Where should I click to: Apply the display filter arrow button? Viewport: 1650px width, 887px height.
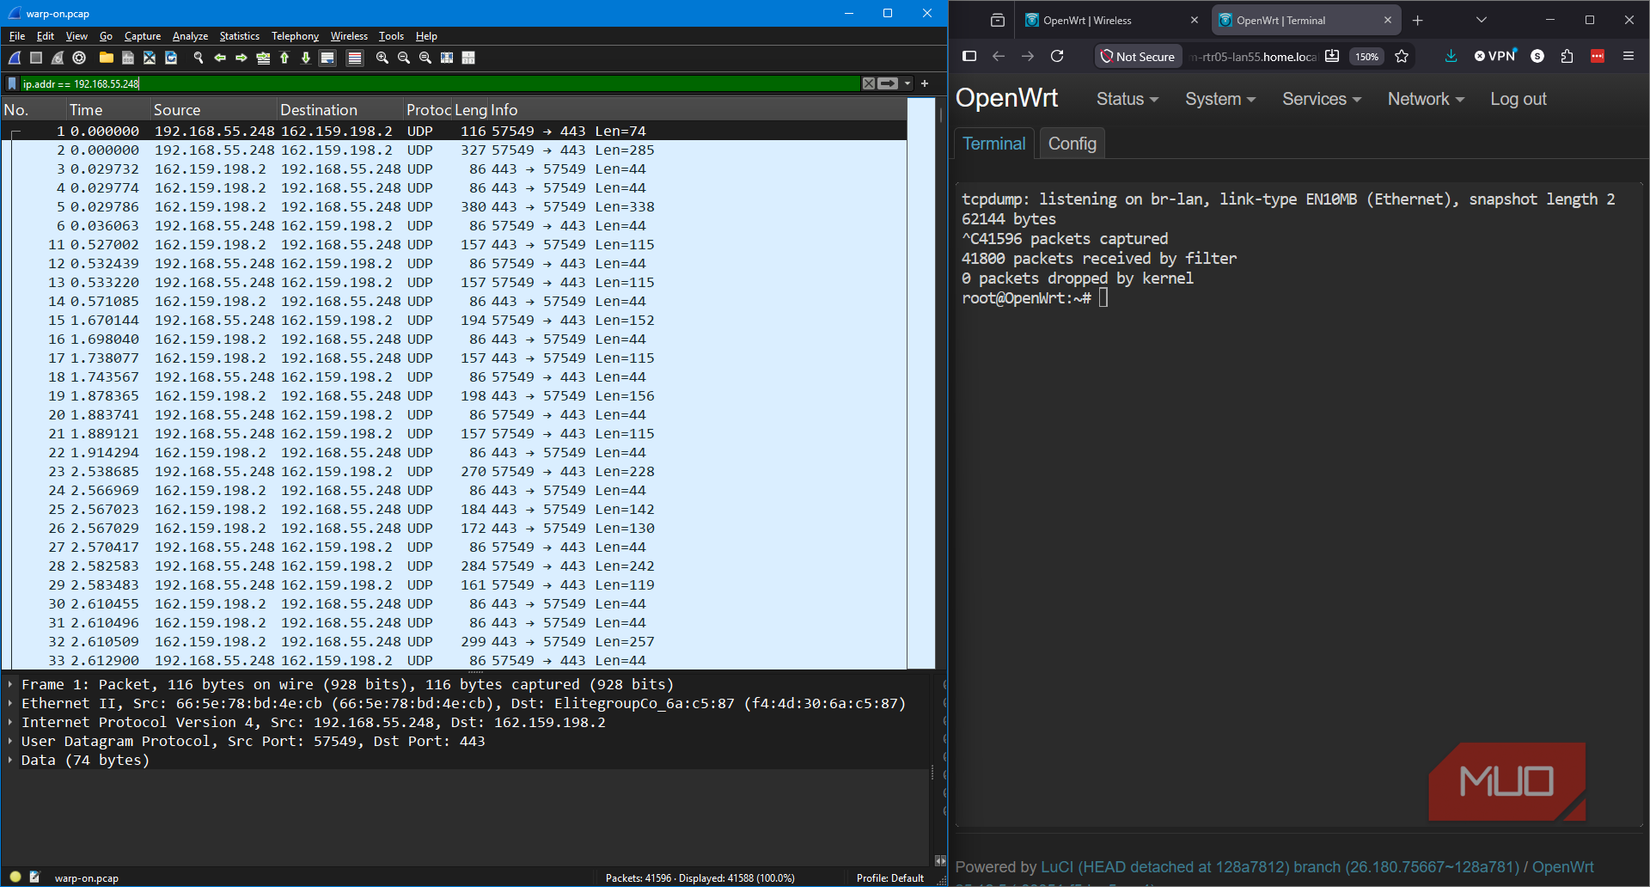pyautogui.click(x=888, y=84)
